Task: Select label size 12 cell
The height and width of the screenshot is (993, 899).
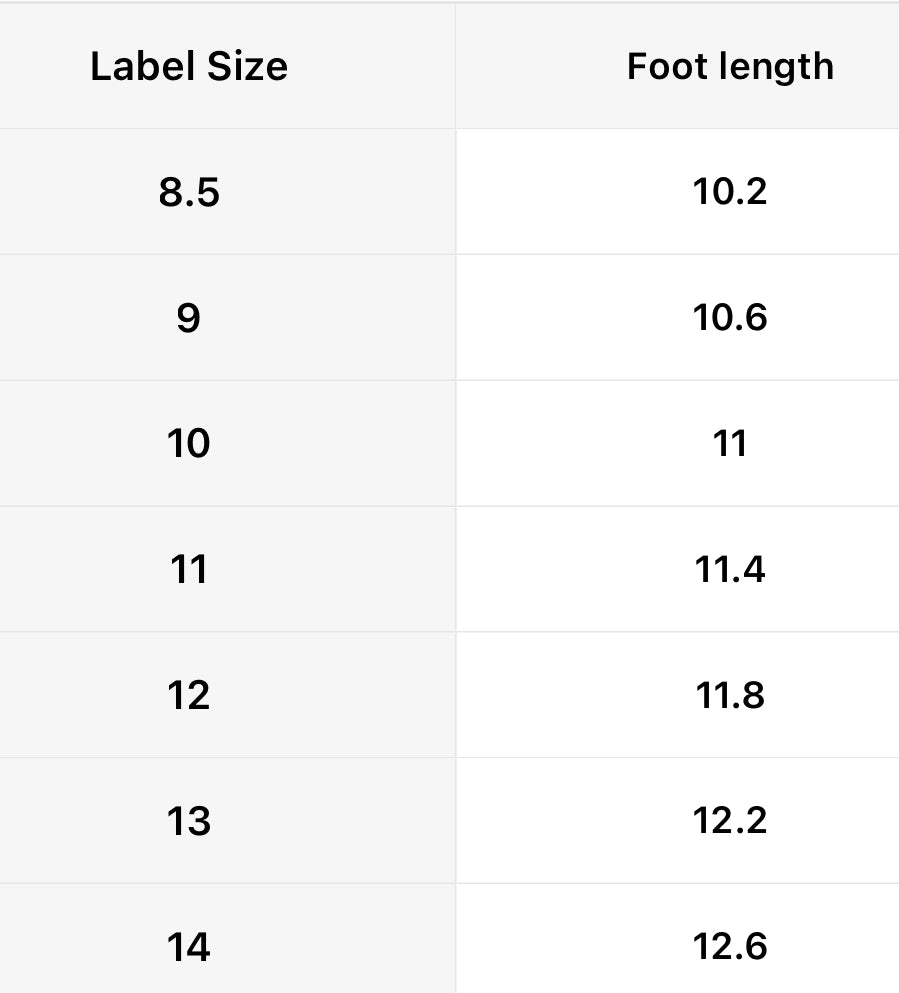Action: point(189,695)
